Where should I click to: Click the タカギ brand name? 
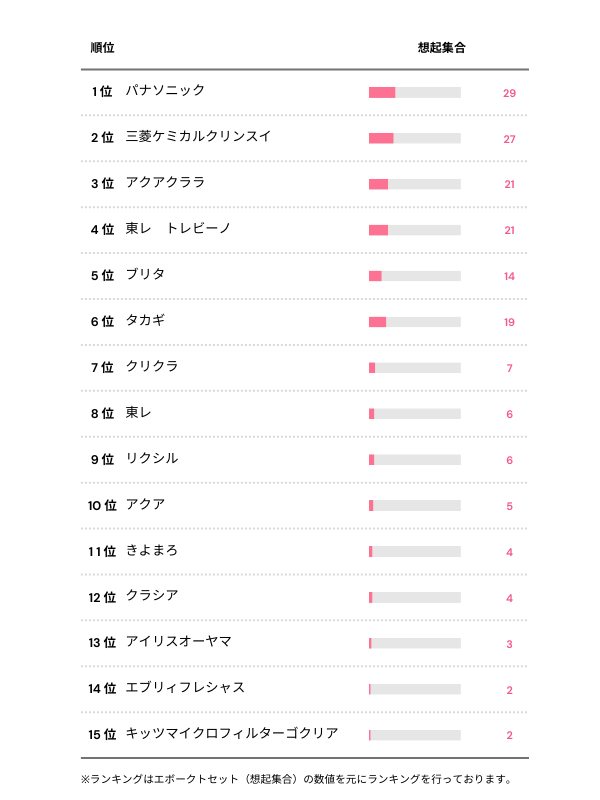coord(145,321)
